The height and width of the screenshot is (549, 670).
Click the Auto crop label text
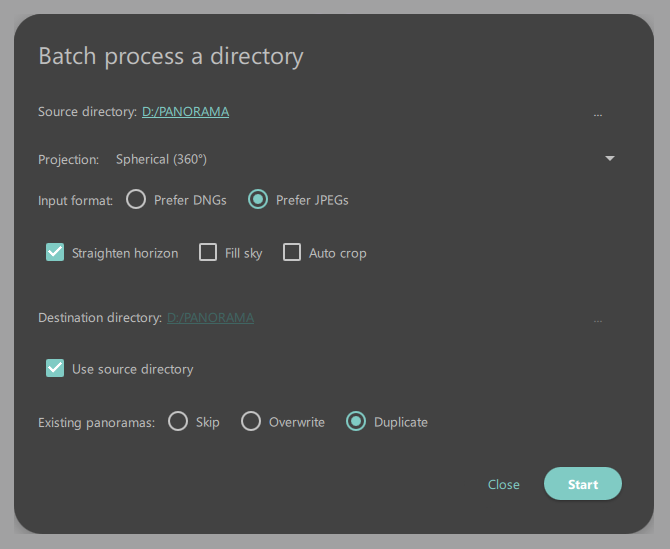338,253
